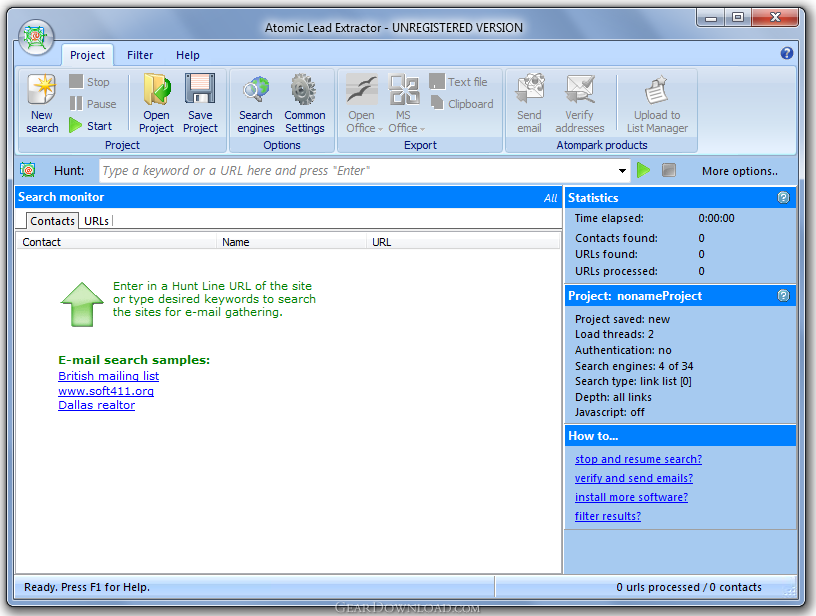Screen dimensions: 816x616
Task: Open Search engines options
Action: tap(256, 104)
